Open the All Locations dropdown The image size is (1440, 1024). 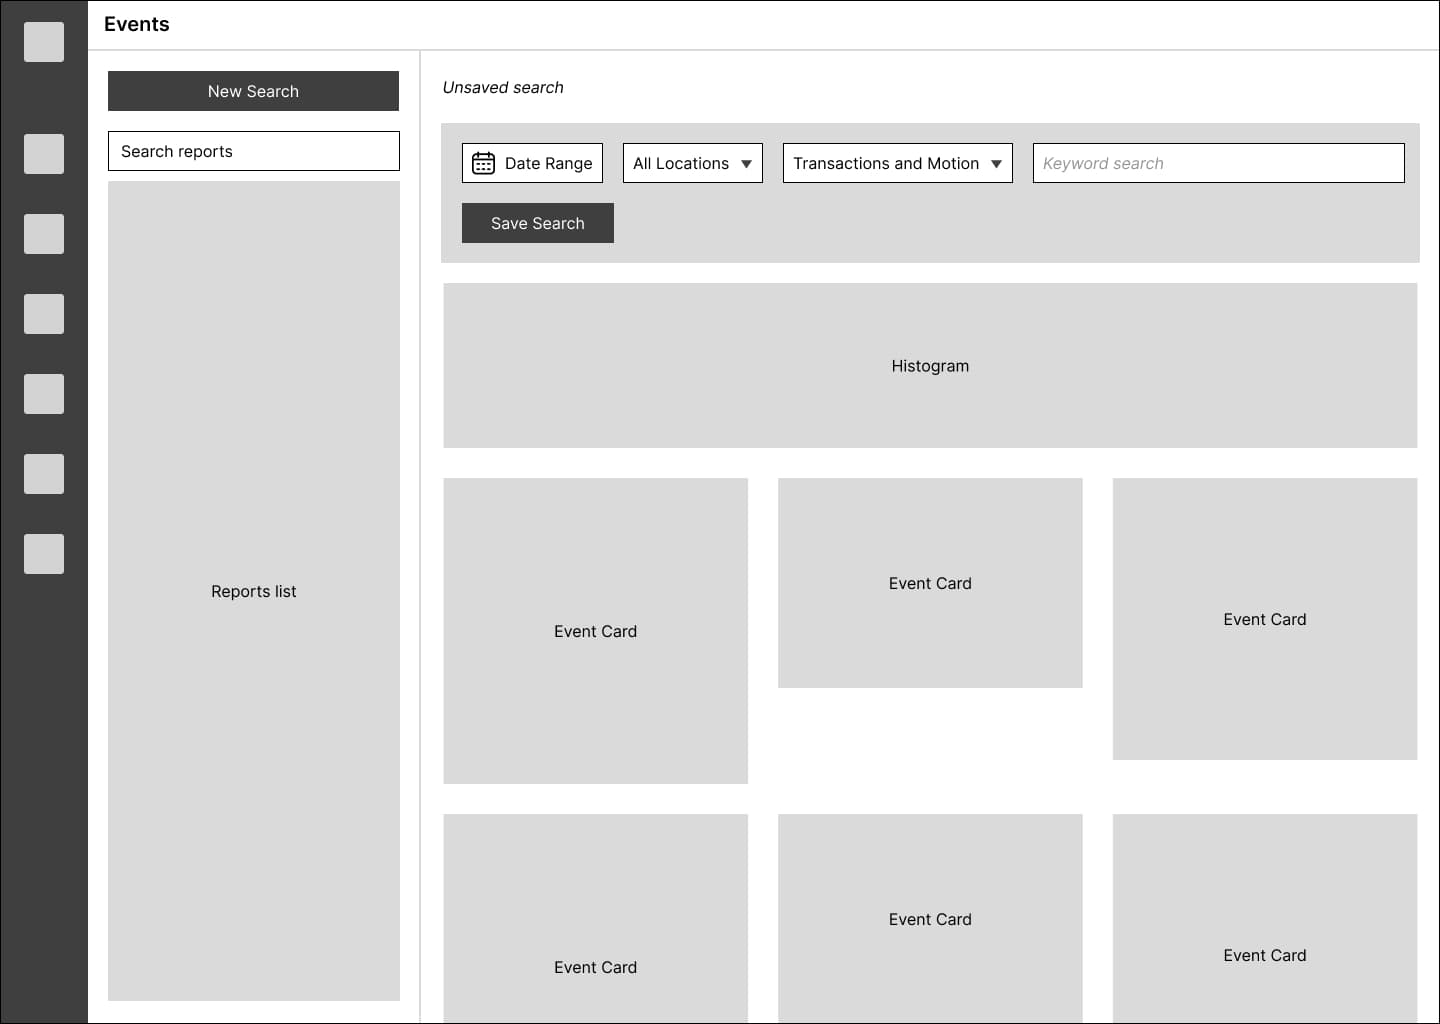692,162
